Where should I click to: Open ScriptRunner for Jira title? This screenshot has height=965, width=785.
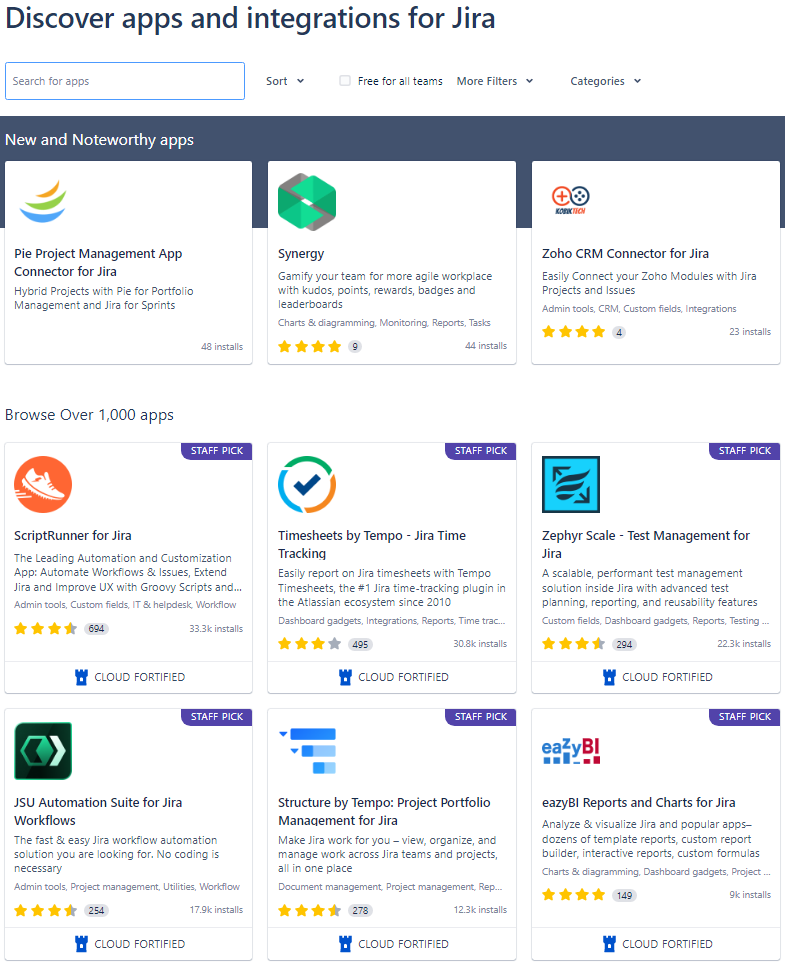(73, 535)
